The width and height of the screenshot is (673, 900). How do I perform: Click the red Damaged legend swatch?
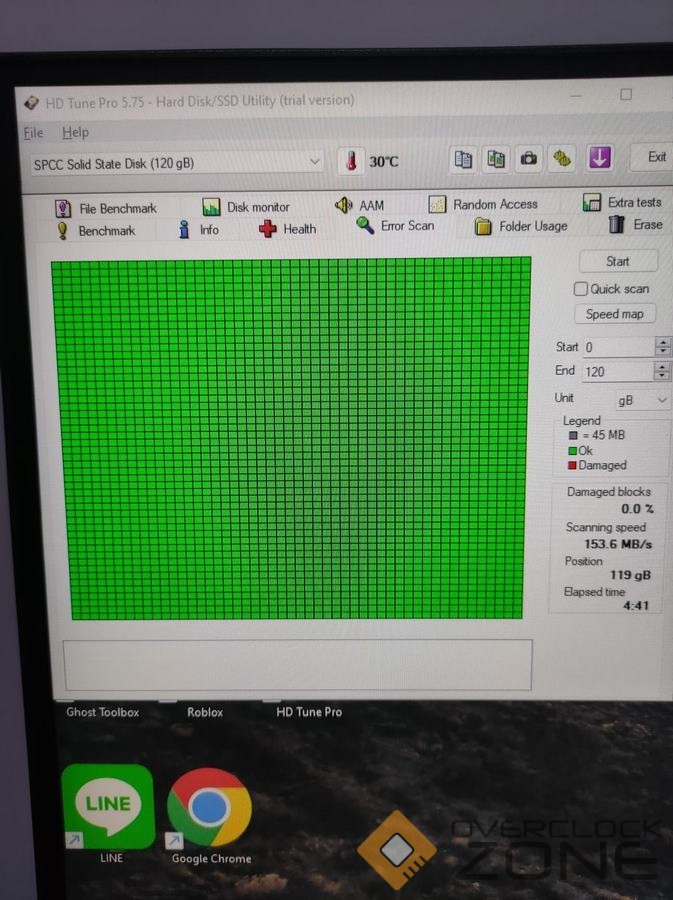click(572, 465)
